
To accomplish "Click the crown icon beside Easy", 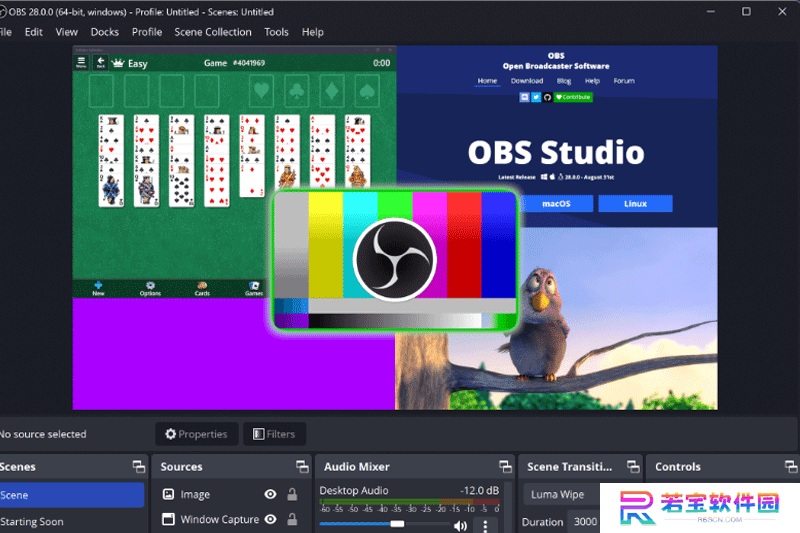I will tap(118, 63).
